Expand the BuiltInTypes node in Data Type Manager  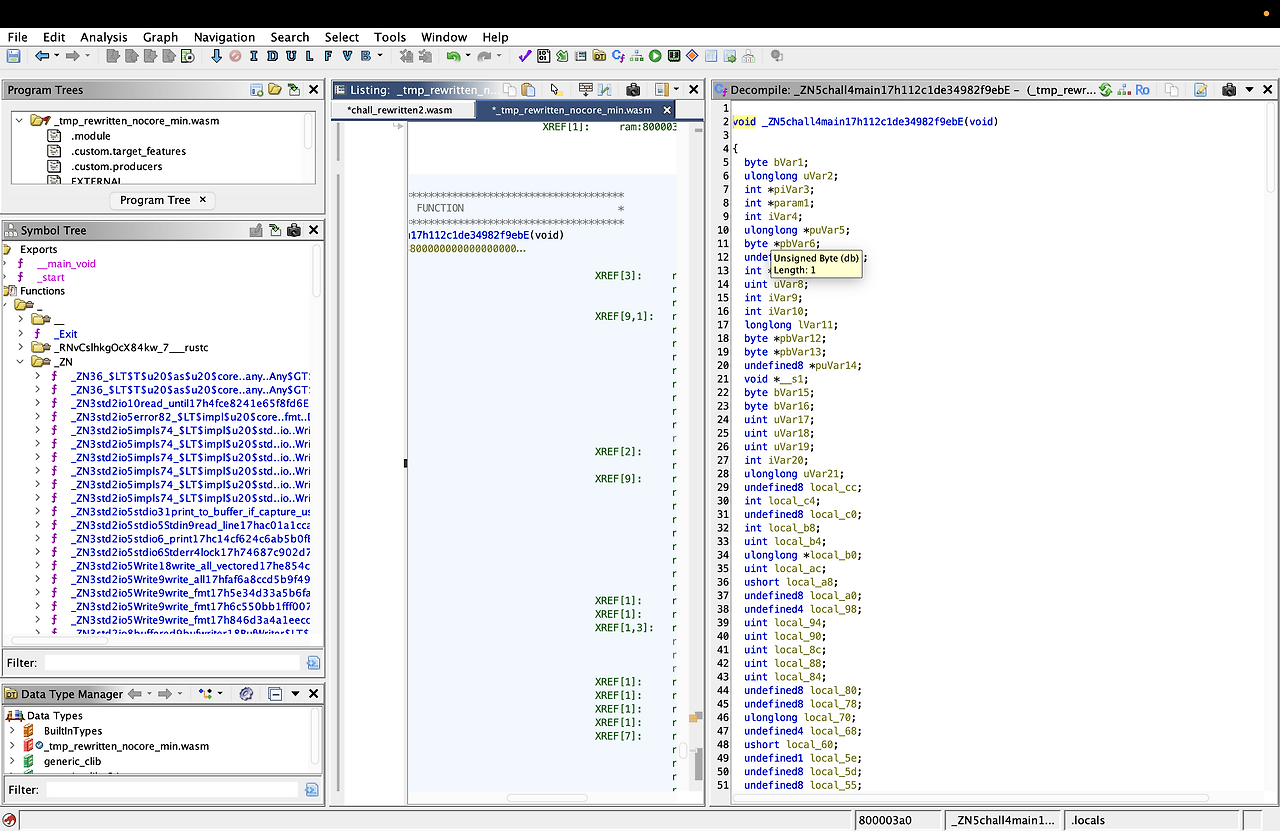pos(12,731)
